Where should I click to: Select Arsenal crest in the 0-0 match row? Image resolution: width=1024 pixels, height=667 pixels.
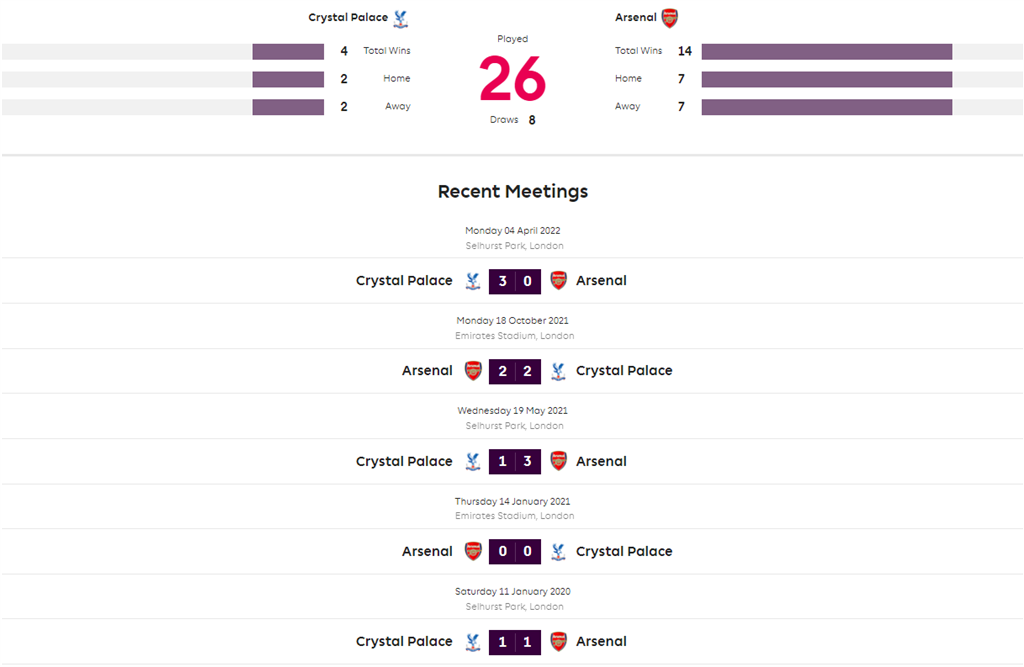click(473, 551)
